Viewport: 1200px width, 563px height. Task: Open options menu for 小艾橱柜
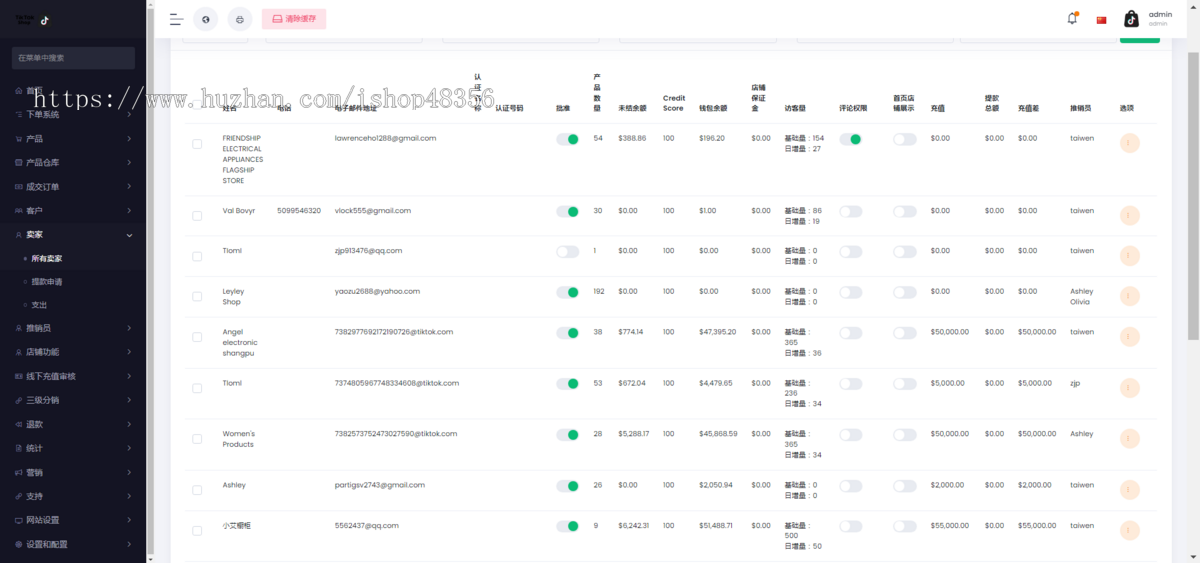1130,530
